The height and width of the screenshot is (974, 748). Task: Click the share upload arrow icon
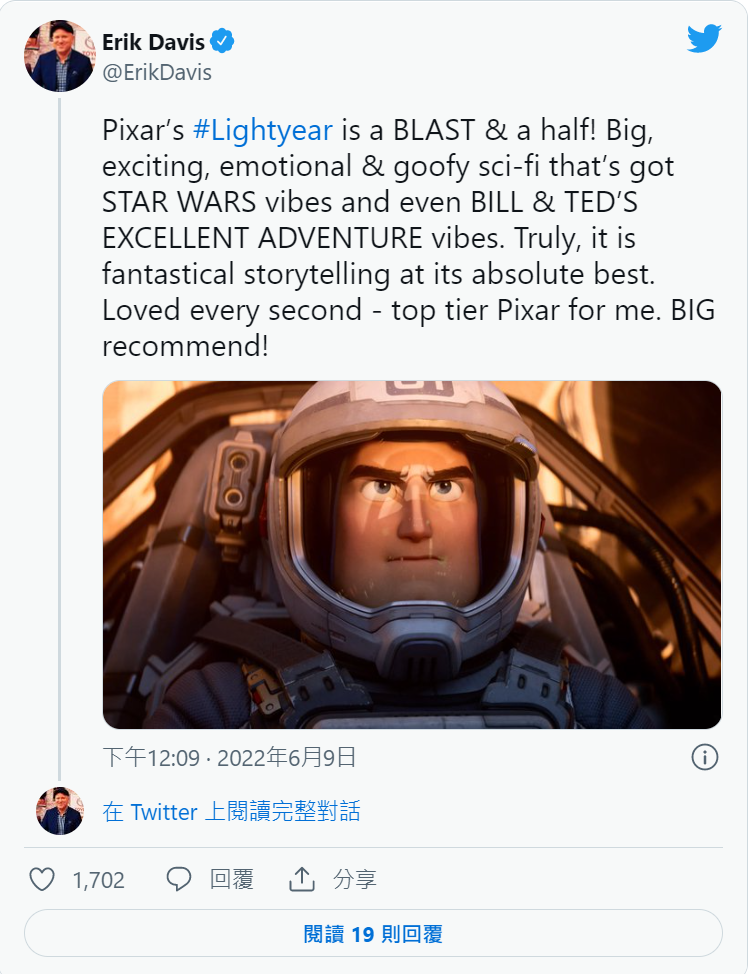coord(302,879)
